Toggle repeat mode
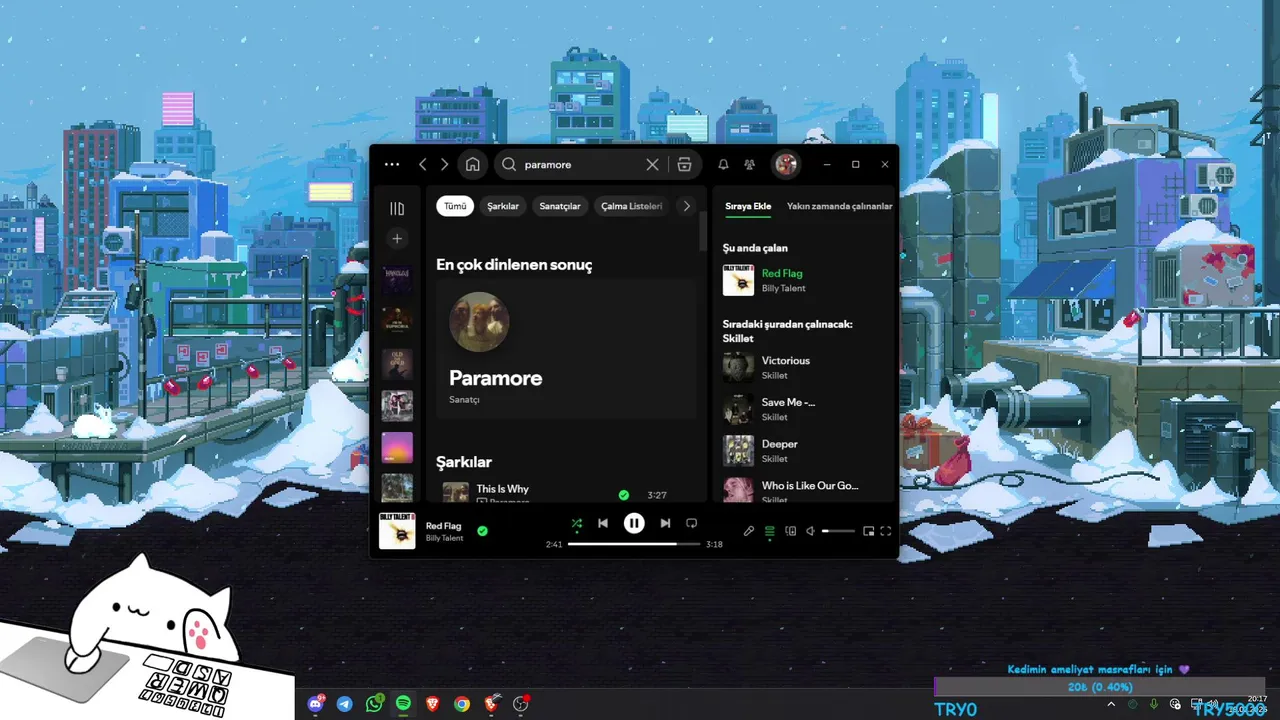 [691, 523]
